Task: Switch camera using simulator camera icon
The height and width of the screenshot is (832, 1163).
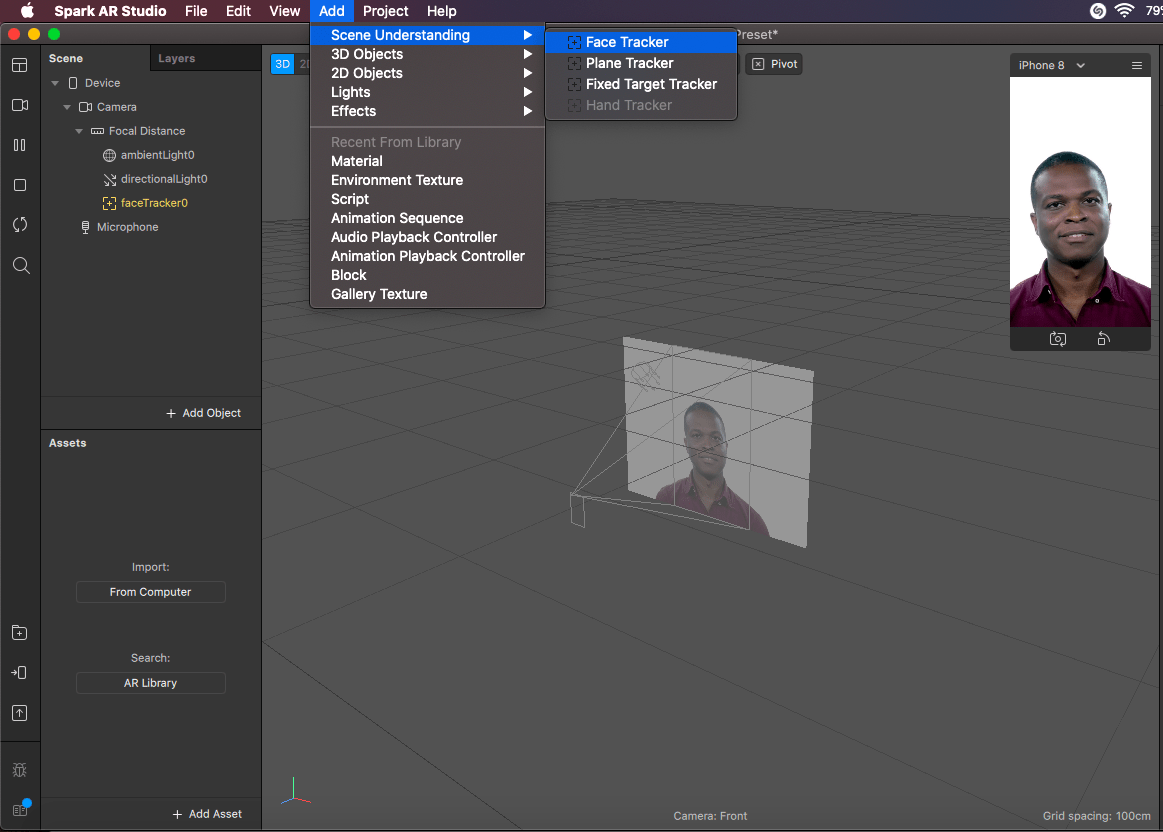Action: point(1057,339)
